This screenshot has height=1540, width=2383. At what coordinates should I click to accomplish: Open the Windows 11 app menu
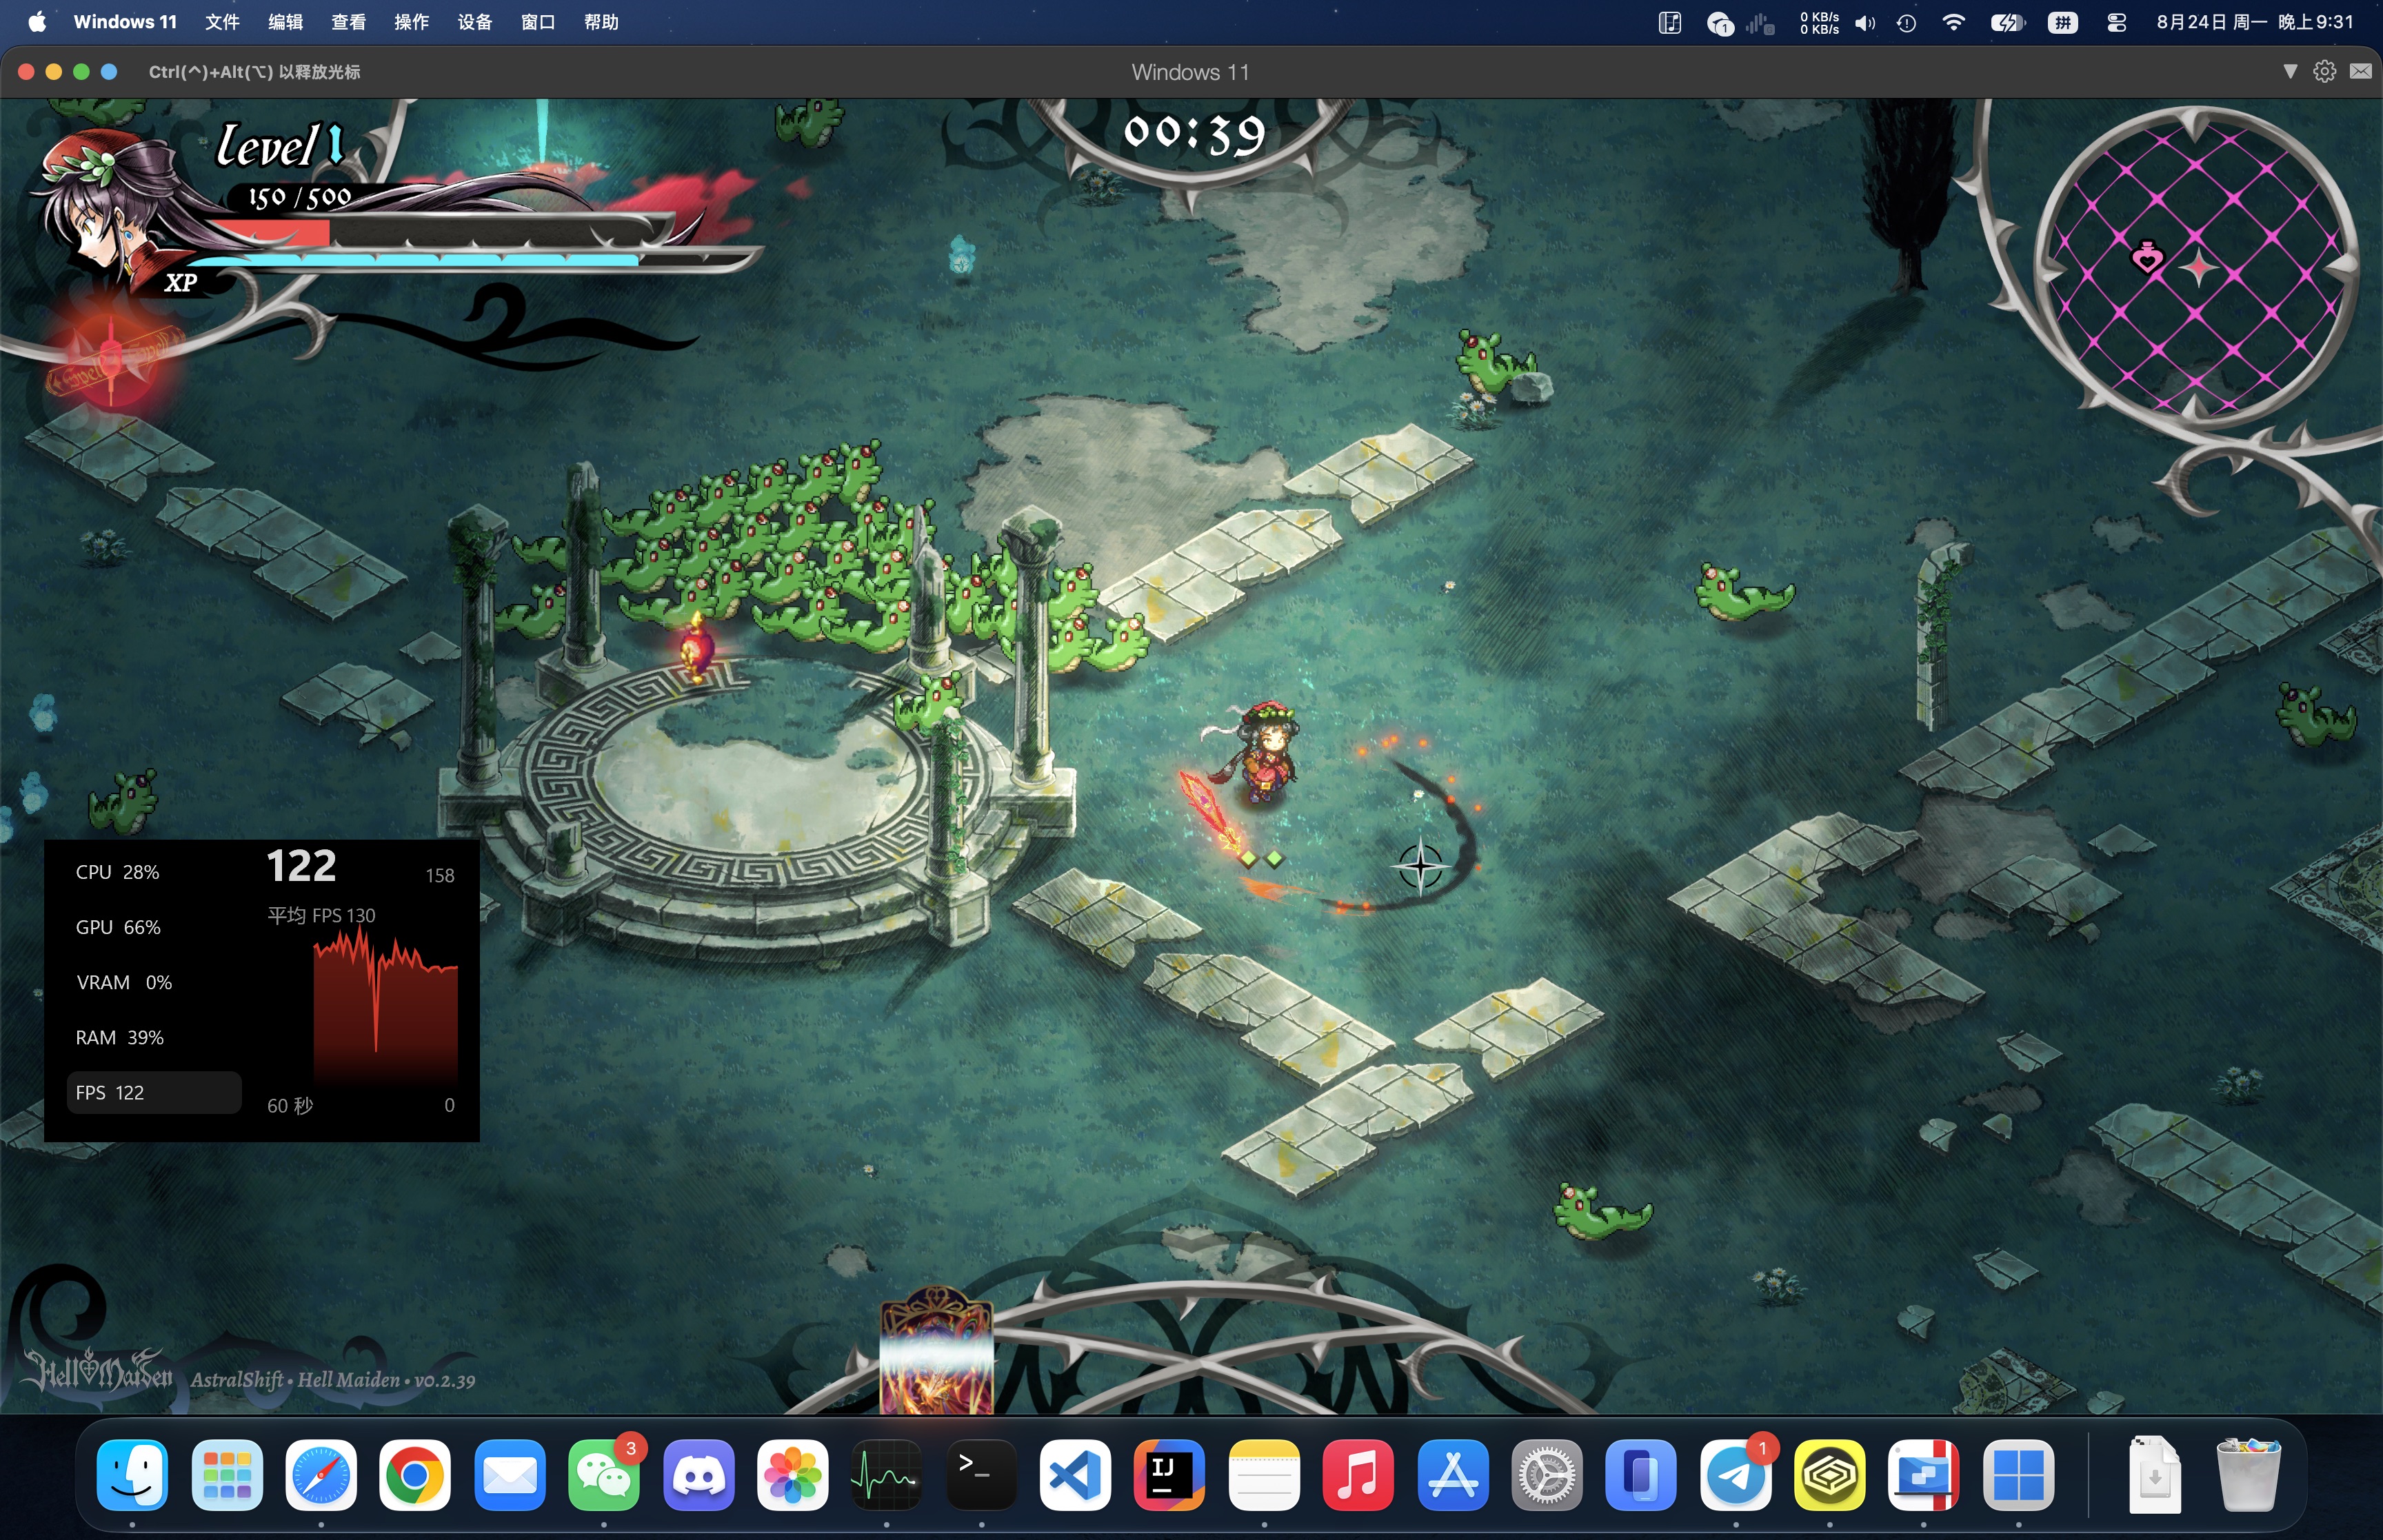coord(125,22)
